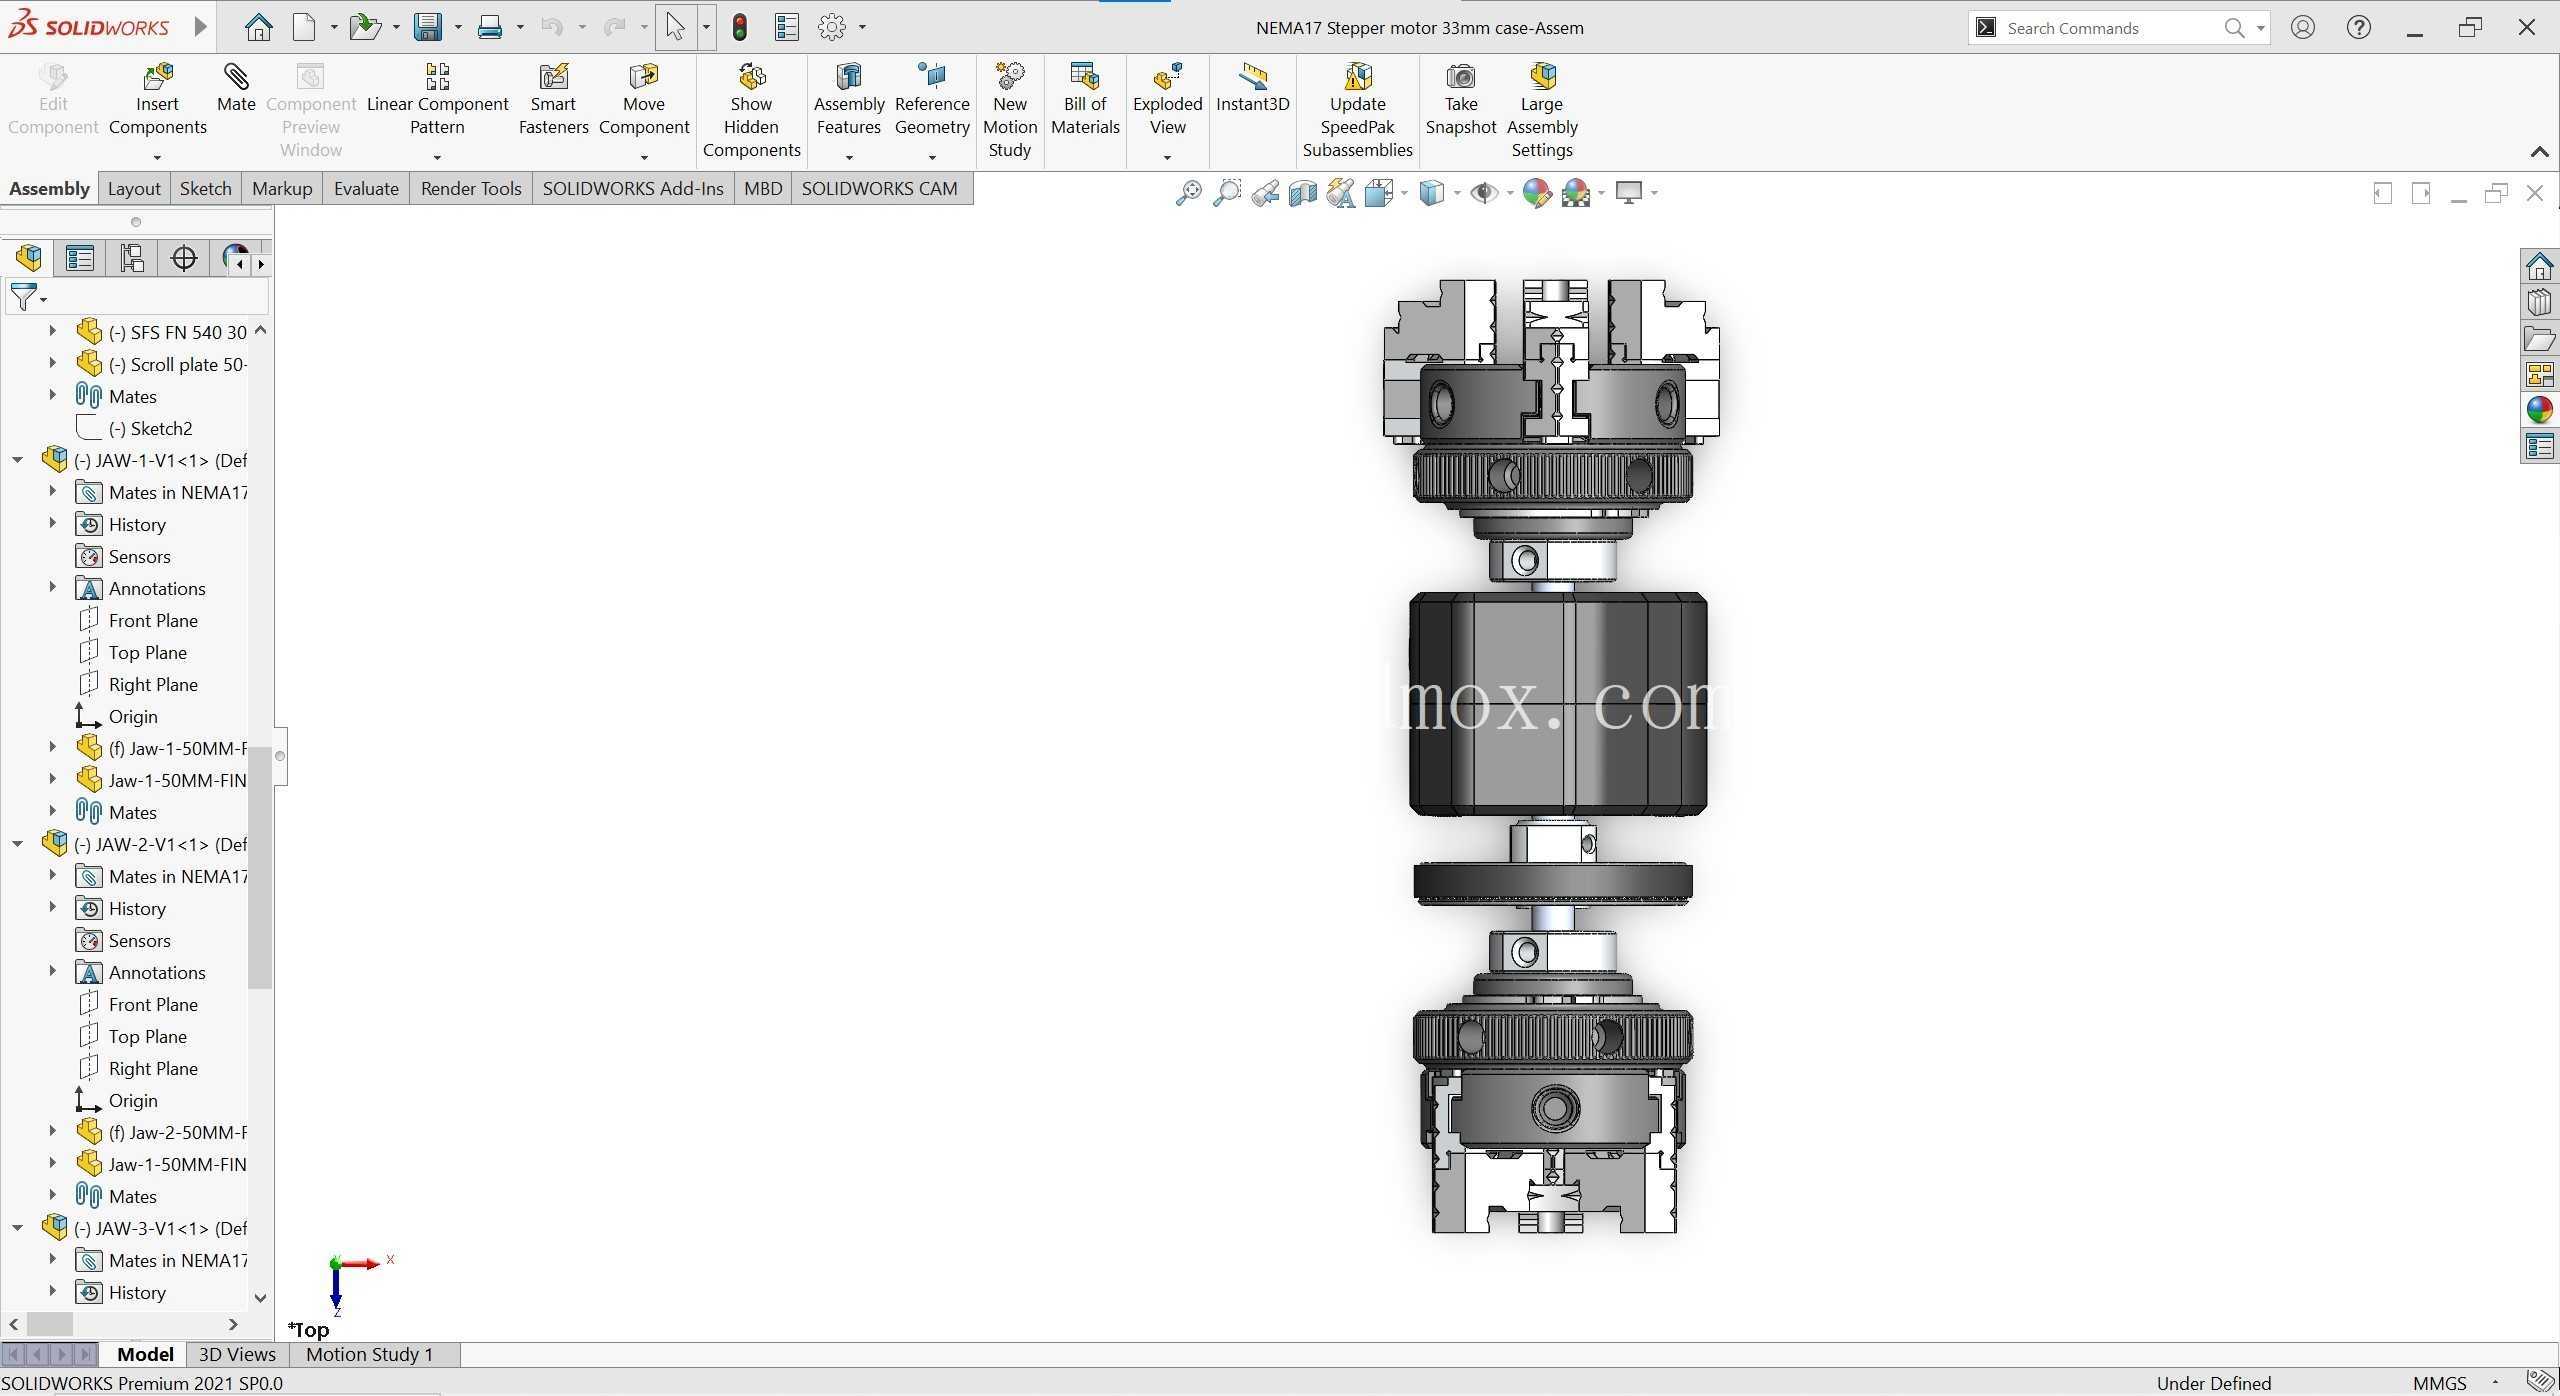The width and height of the screenshot is (2560, 1396).
Task: Toggle Large Assembly Settings
Action: tap(1541, 110)
